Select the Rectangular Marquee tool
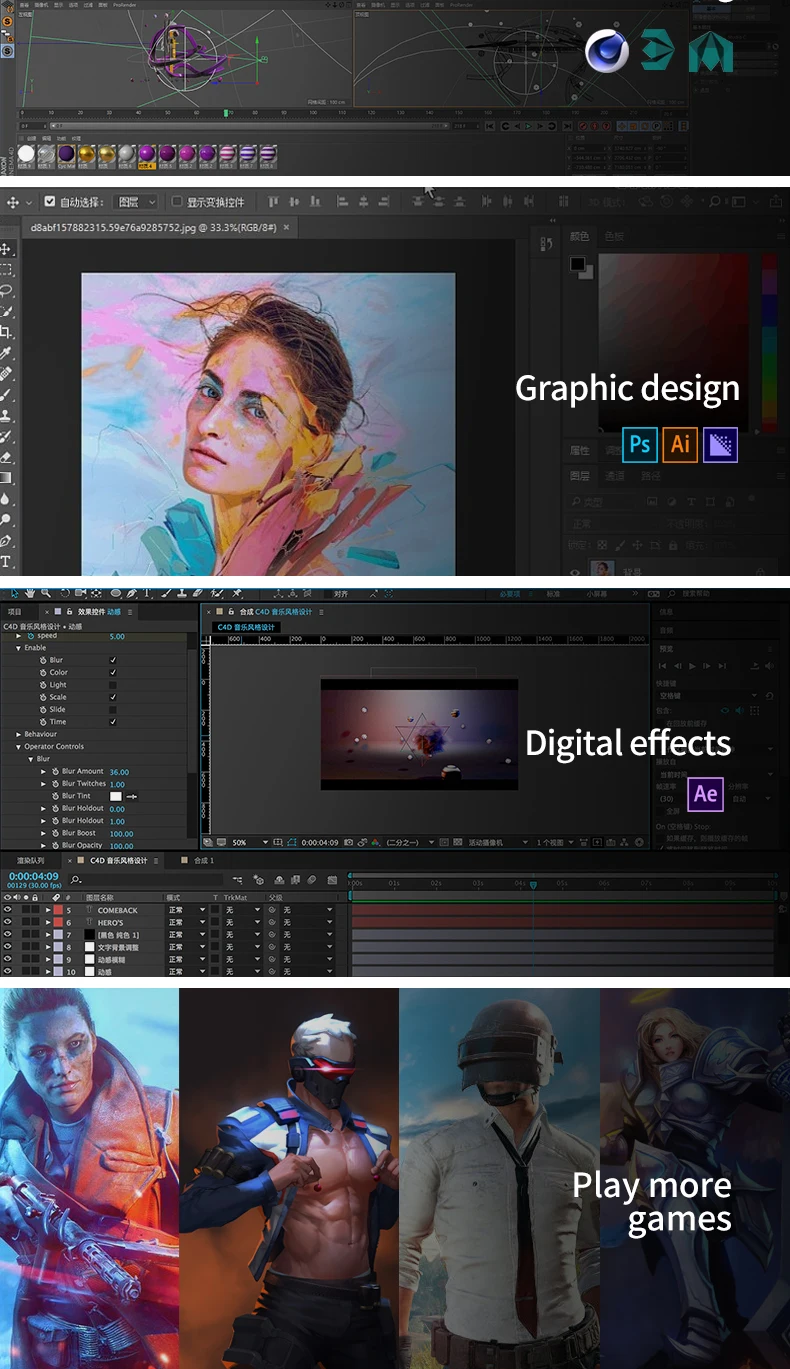The height and width of the screenshot is (1369, 790). (x=6, y=270)
